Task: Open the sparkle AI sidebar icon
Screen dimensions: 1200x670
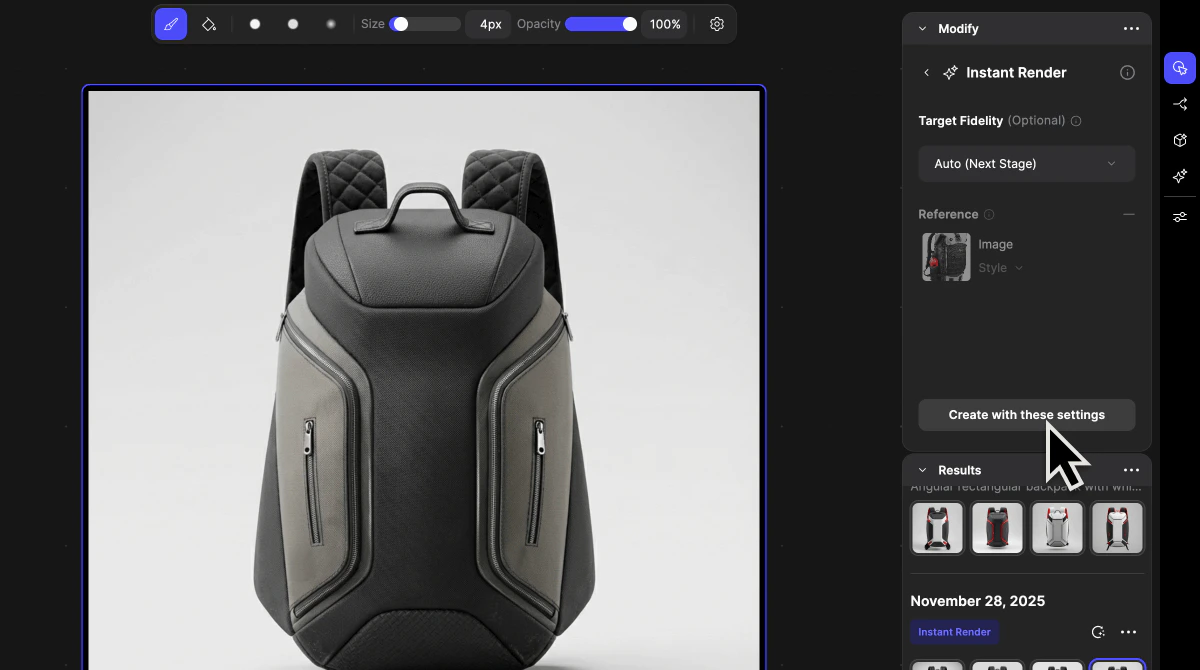Action: 1180,176
